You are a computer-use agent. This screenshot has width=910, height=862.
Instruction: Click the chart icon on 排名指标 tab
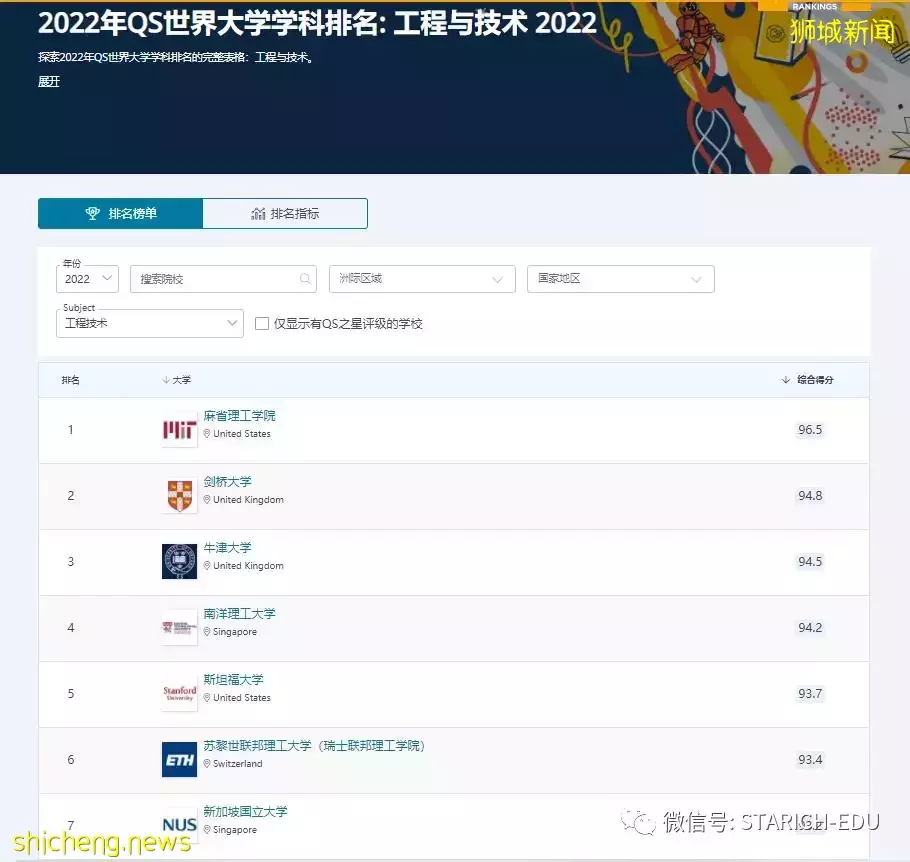(x=259, y=213)
